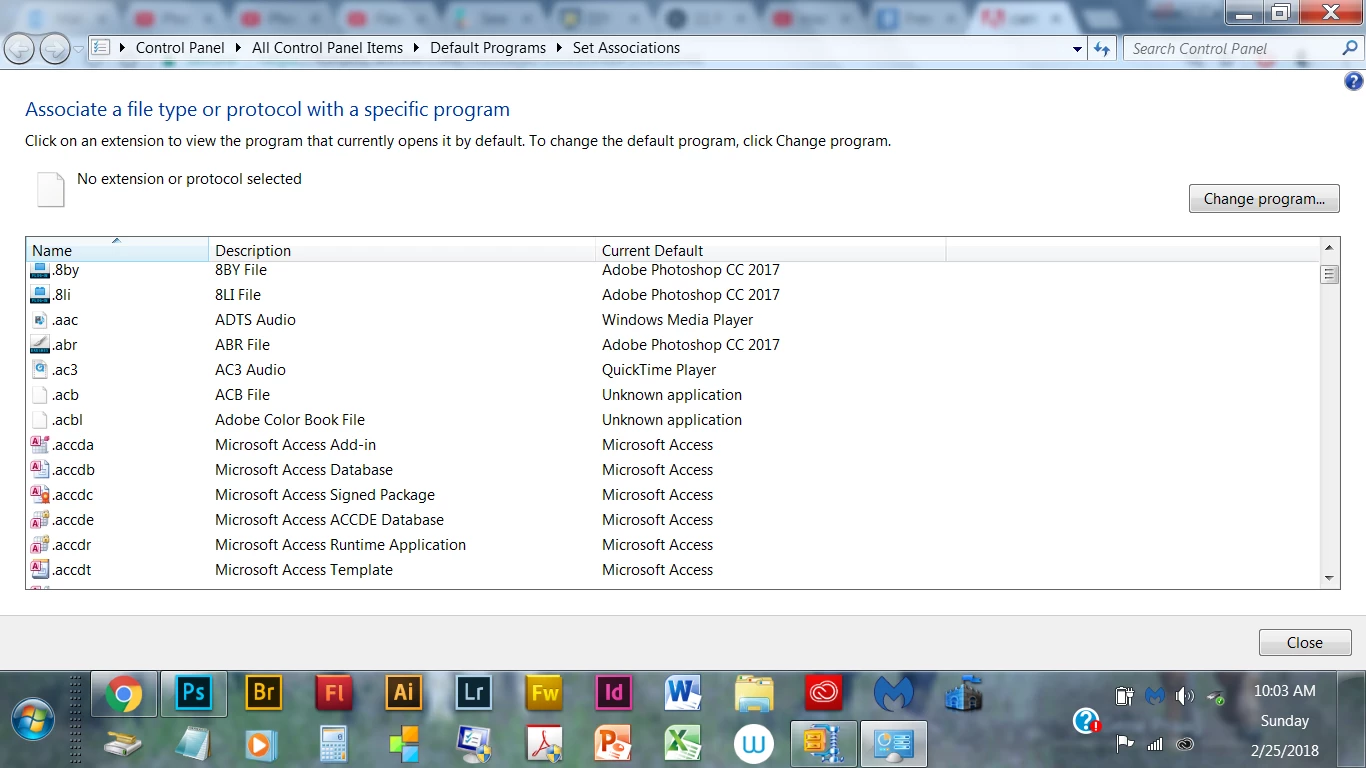Click "QuickTime Player" default entry
The image size is (1366, 768).
point(659,370)
